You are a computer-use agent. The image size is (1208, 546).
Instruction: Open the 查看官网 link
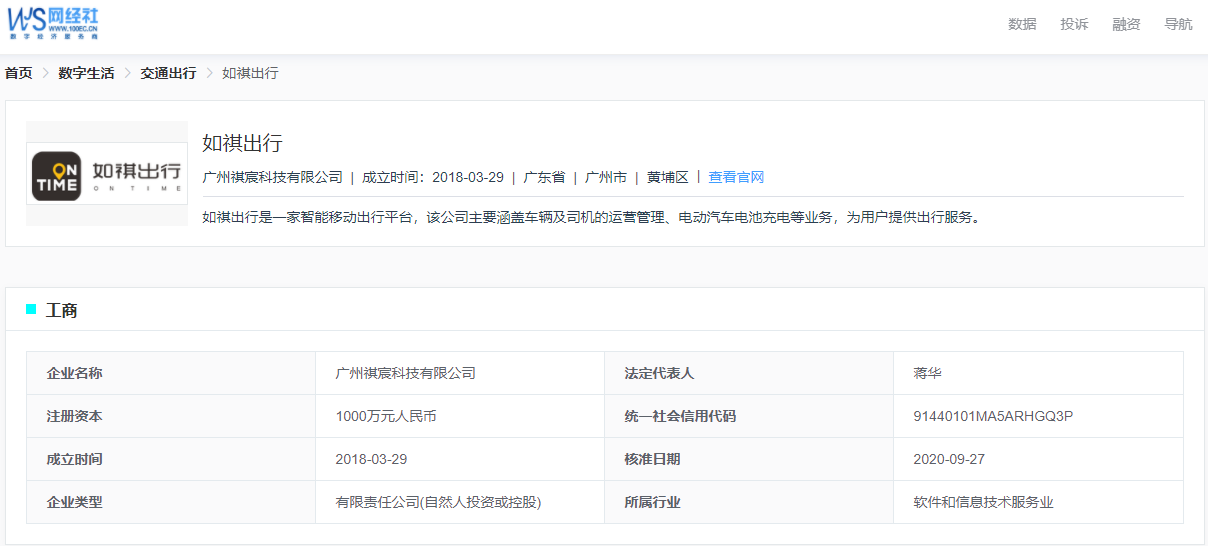point(736,177)
